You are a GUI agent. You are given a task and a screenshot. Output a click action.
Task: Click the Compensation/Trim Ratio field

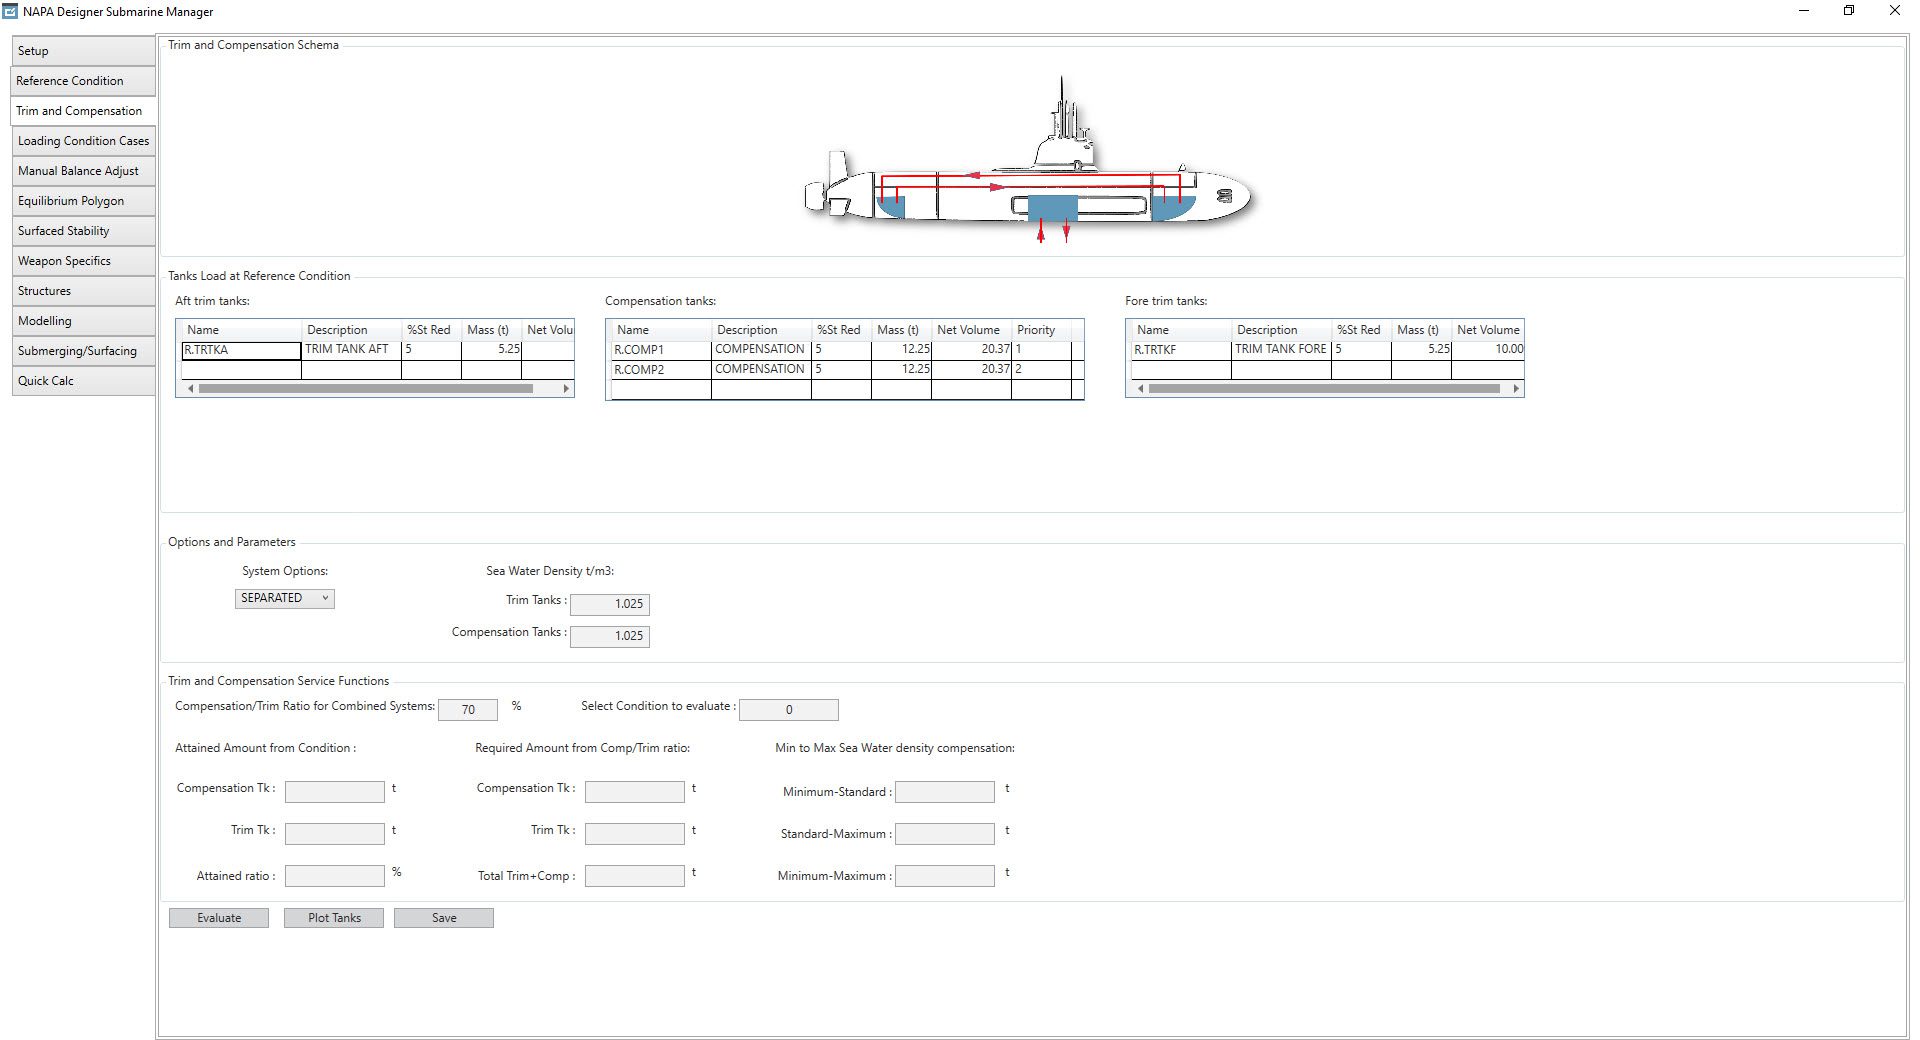(x=468, y=710)
